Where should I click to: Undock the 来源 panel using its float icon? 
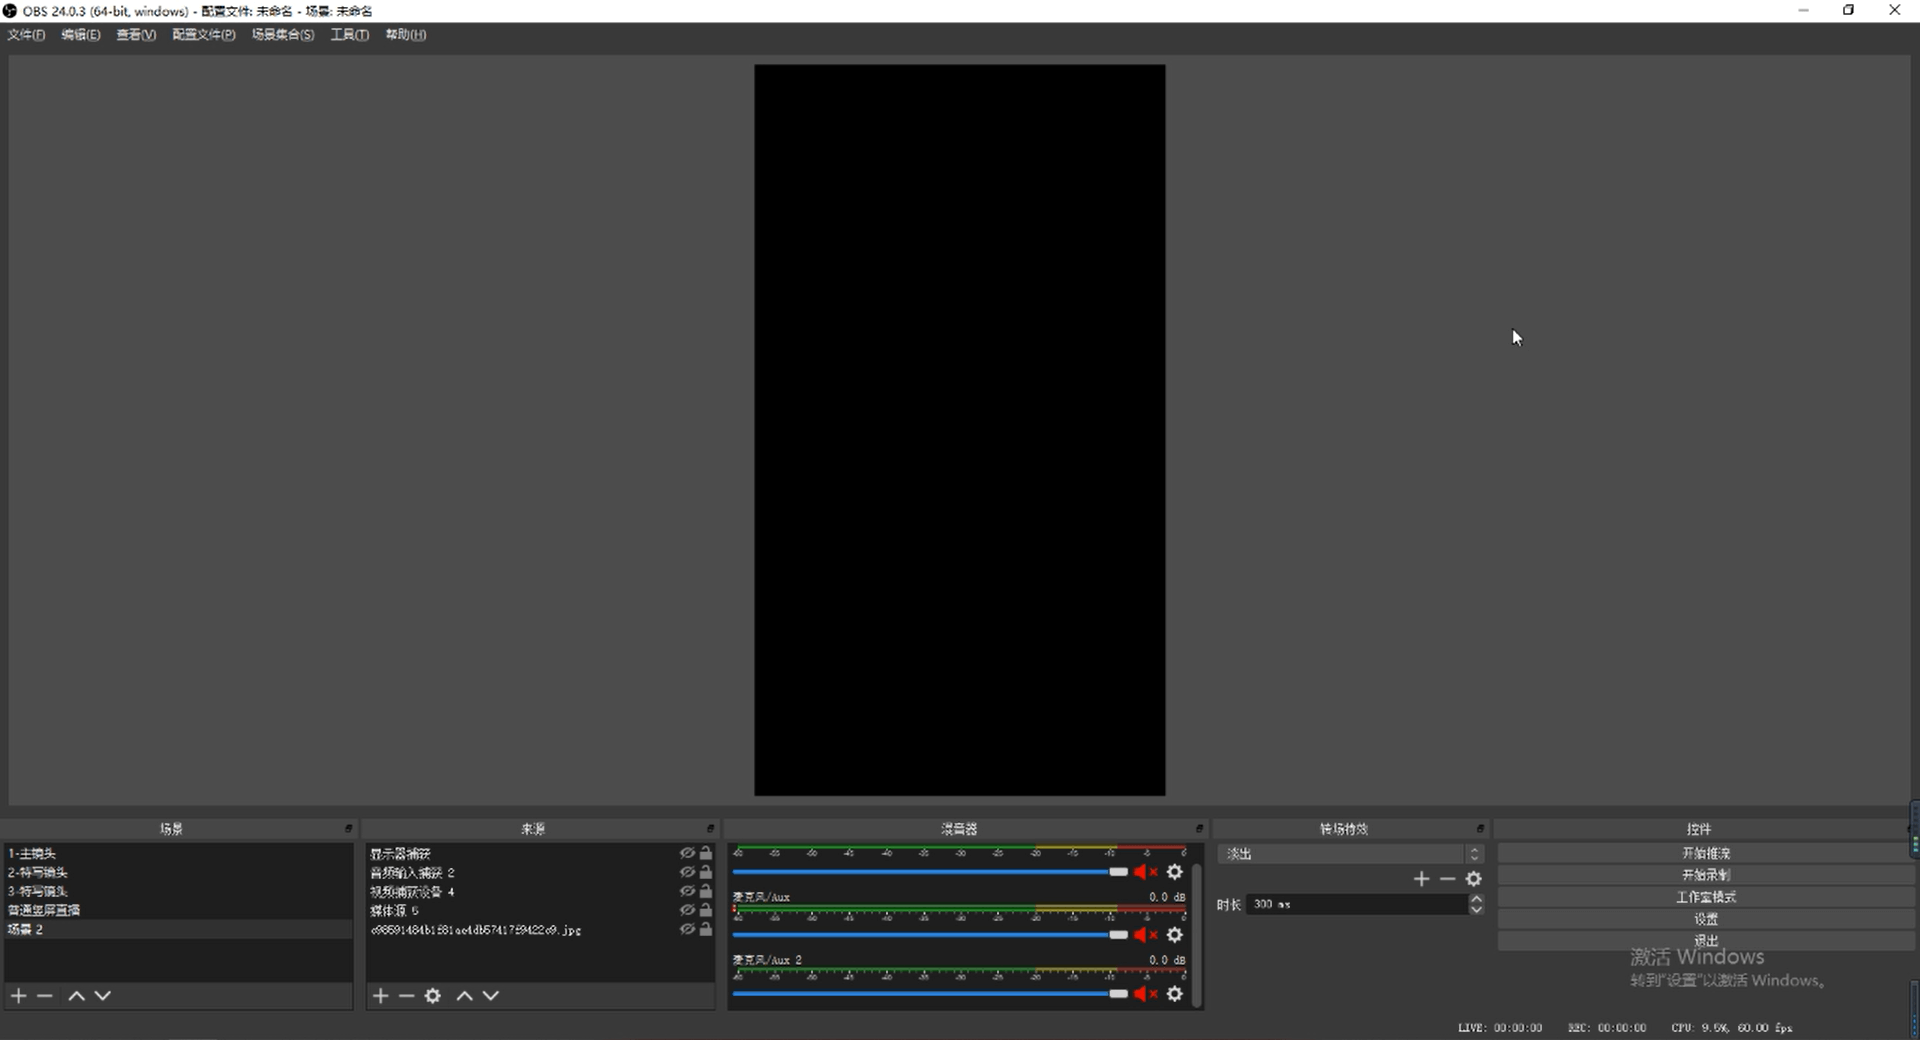point(710,828)
